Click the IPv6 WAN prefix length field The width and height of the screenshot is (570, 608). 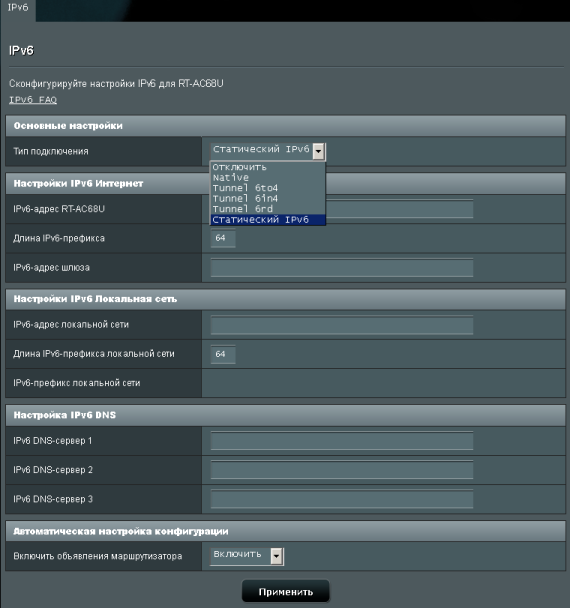coord(223,238)
